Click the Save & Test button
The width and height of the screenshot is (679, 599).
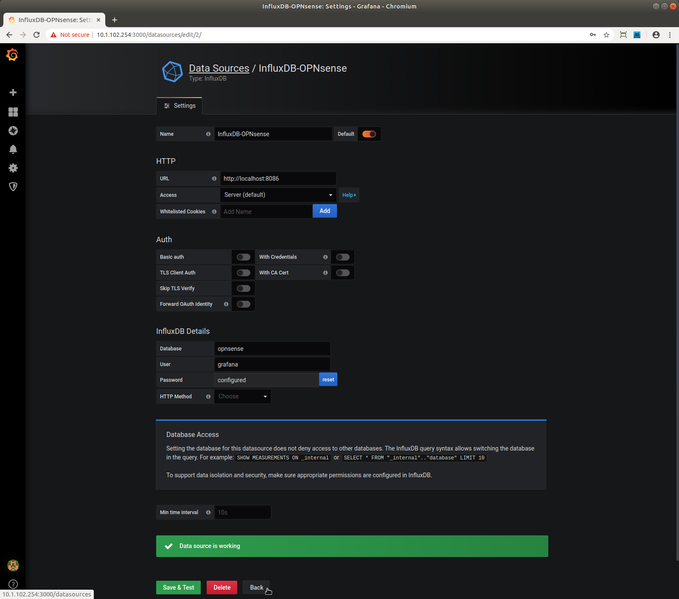tap(178, 587)
